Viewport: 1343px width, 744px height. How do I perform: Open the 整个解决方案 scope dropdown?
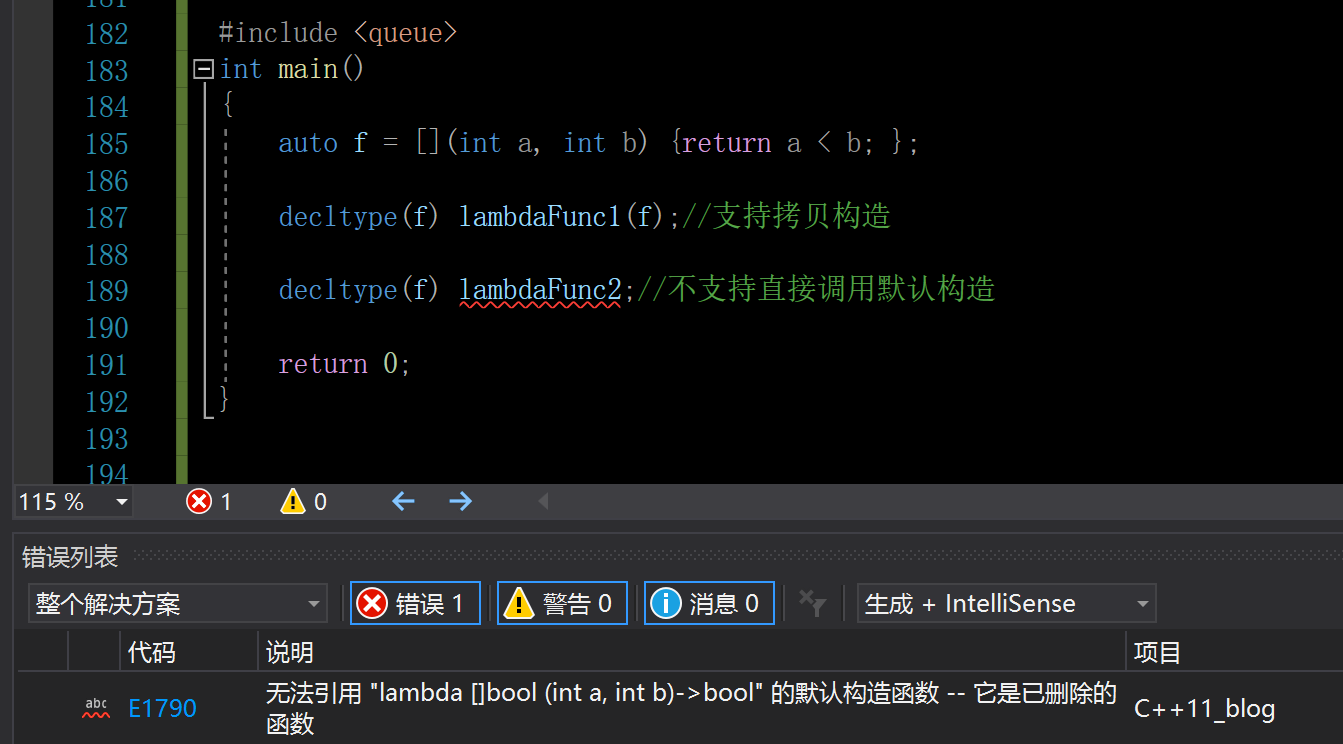click(178, 604)
